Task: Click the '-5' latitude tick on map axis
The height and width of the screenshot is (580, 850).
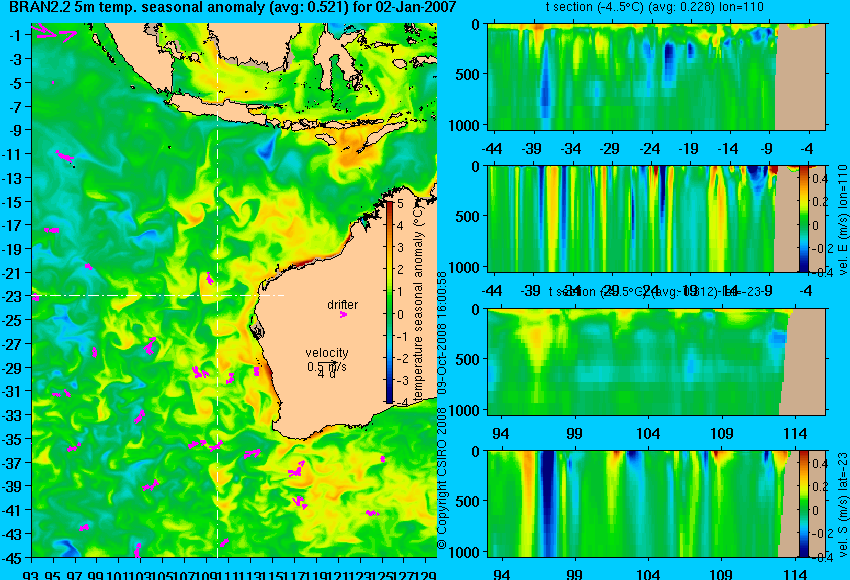Action: coord(15,83)
